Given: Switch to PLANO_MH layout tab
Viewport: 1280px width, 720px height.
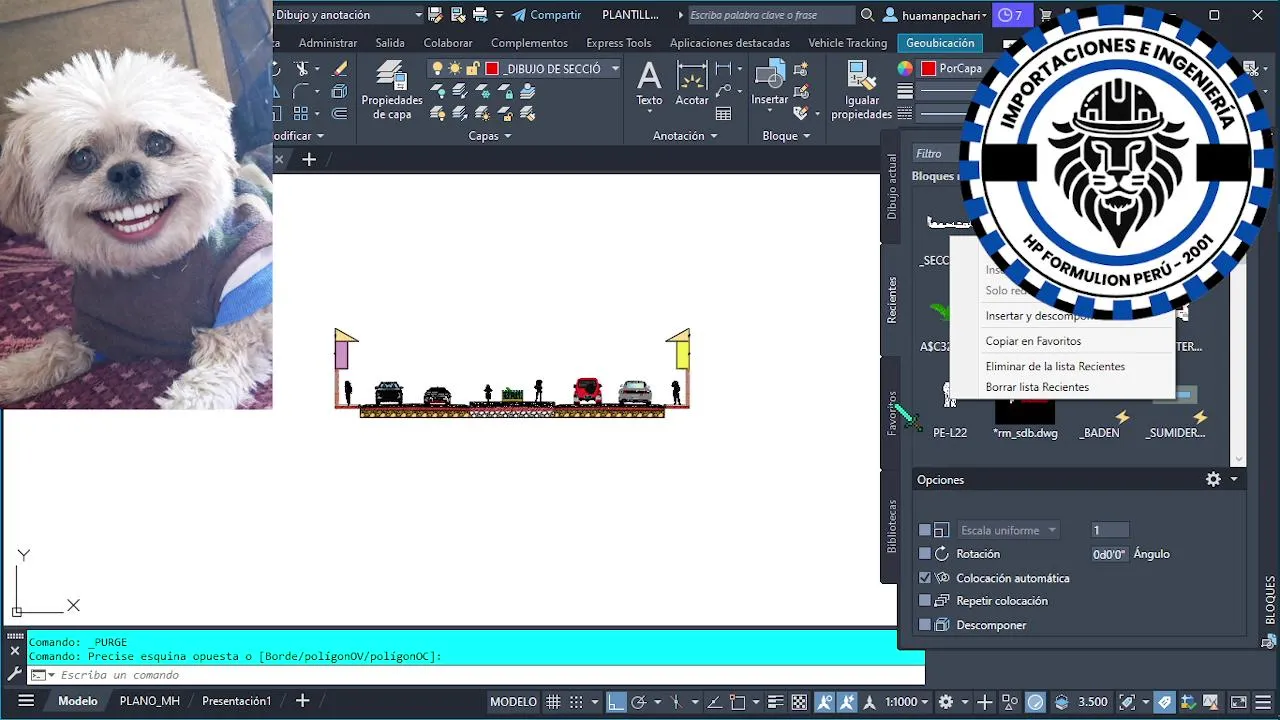Looking at the screenshot, I should point(150,701).
